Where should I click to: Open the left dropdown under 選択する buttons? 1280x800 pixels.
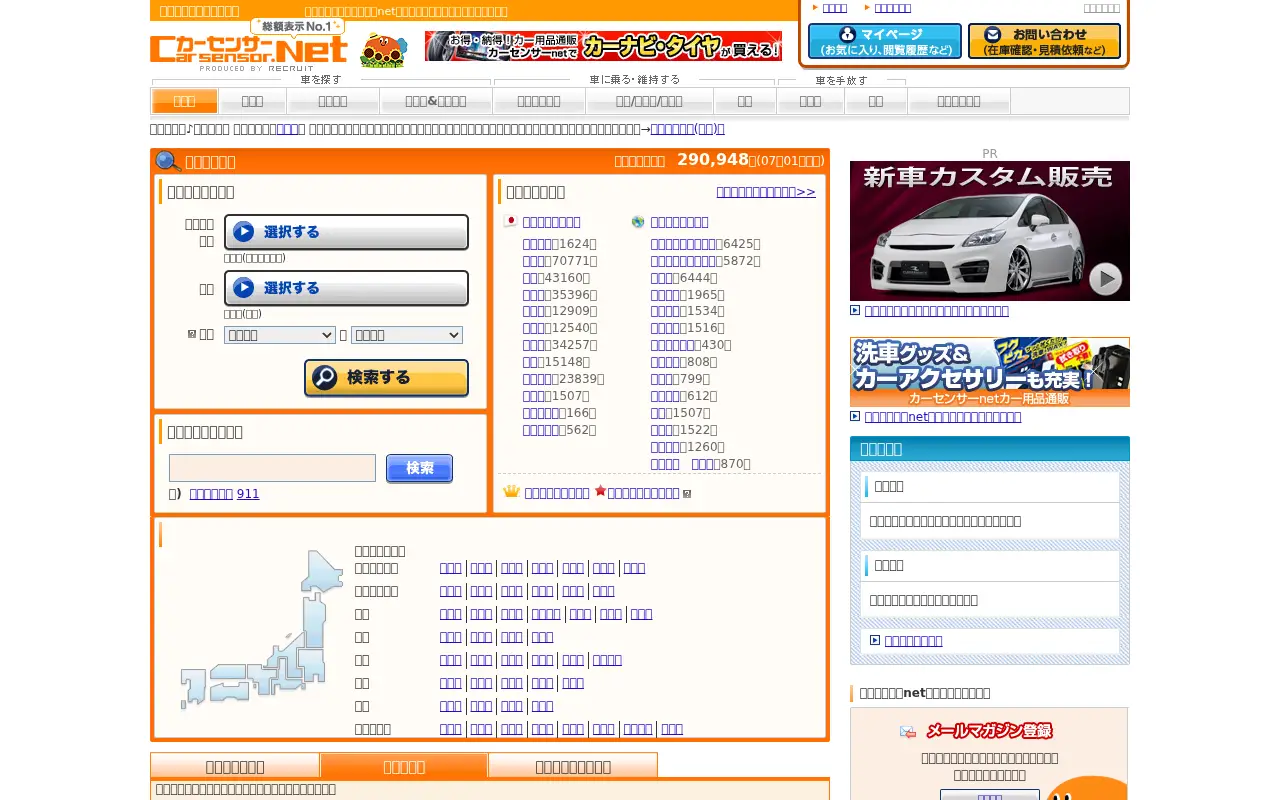(280, 335)
